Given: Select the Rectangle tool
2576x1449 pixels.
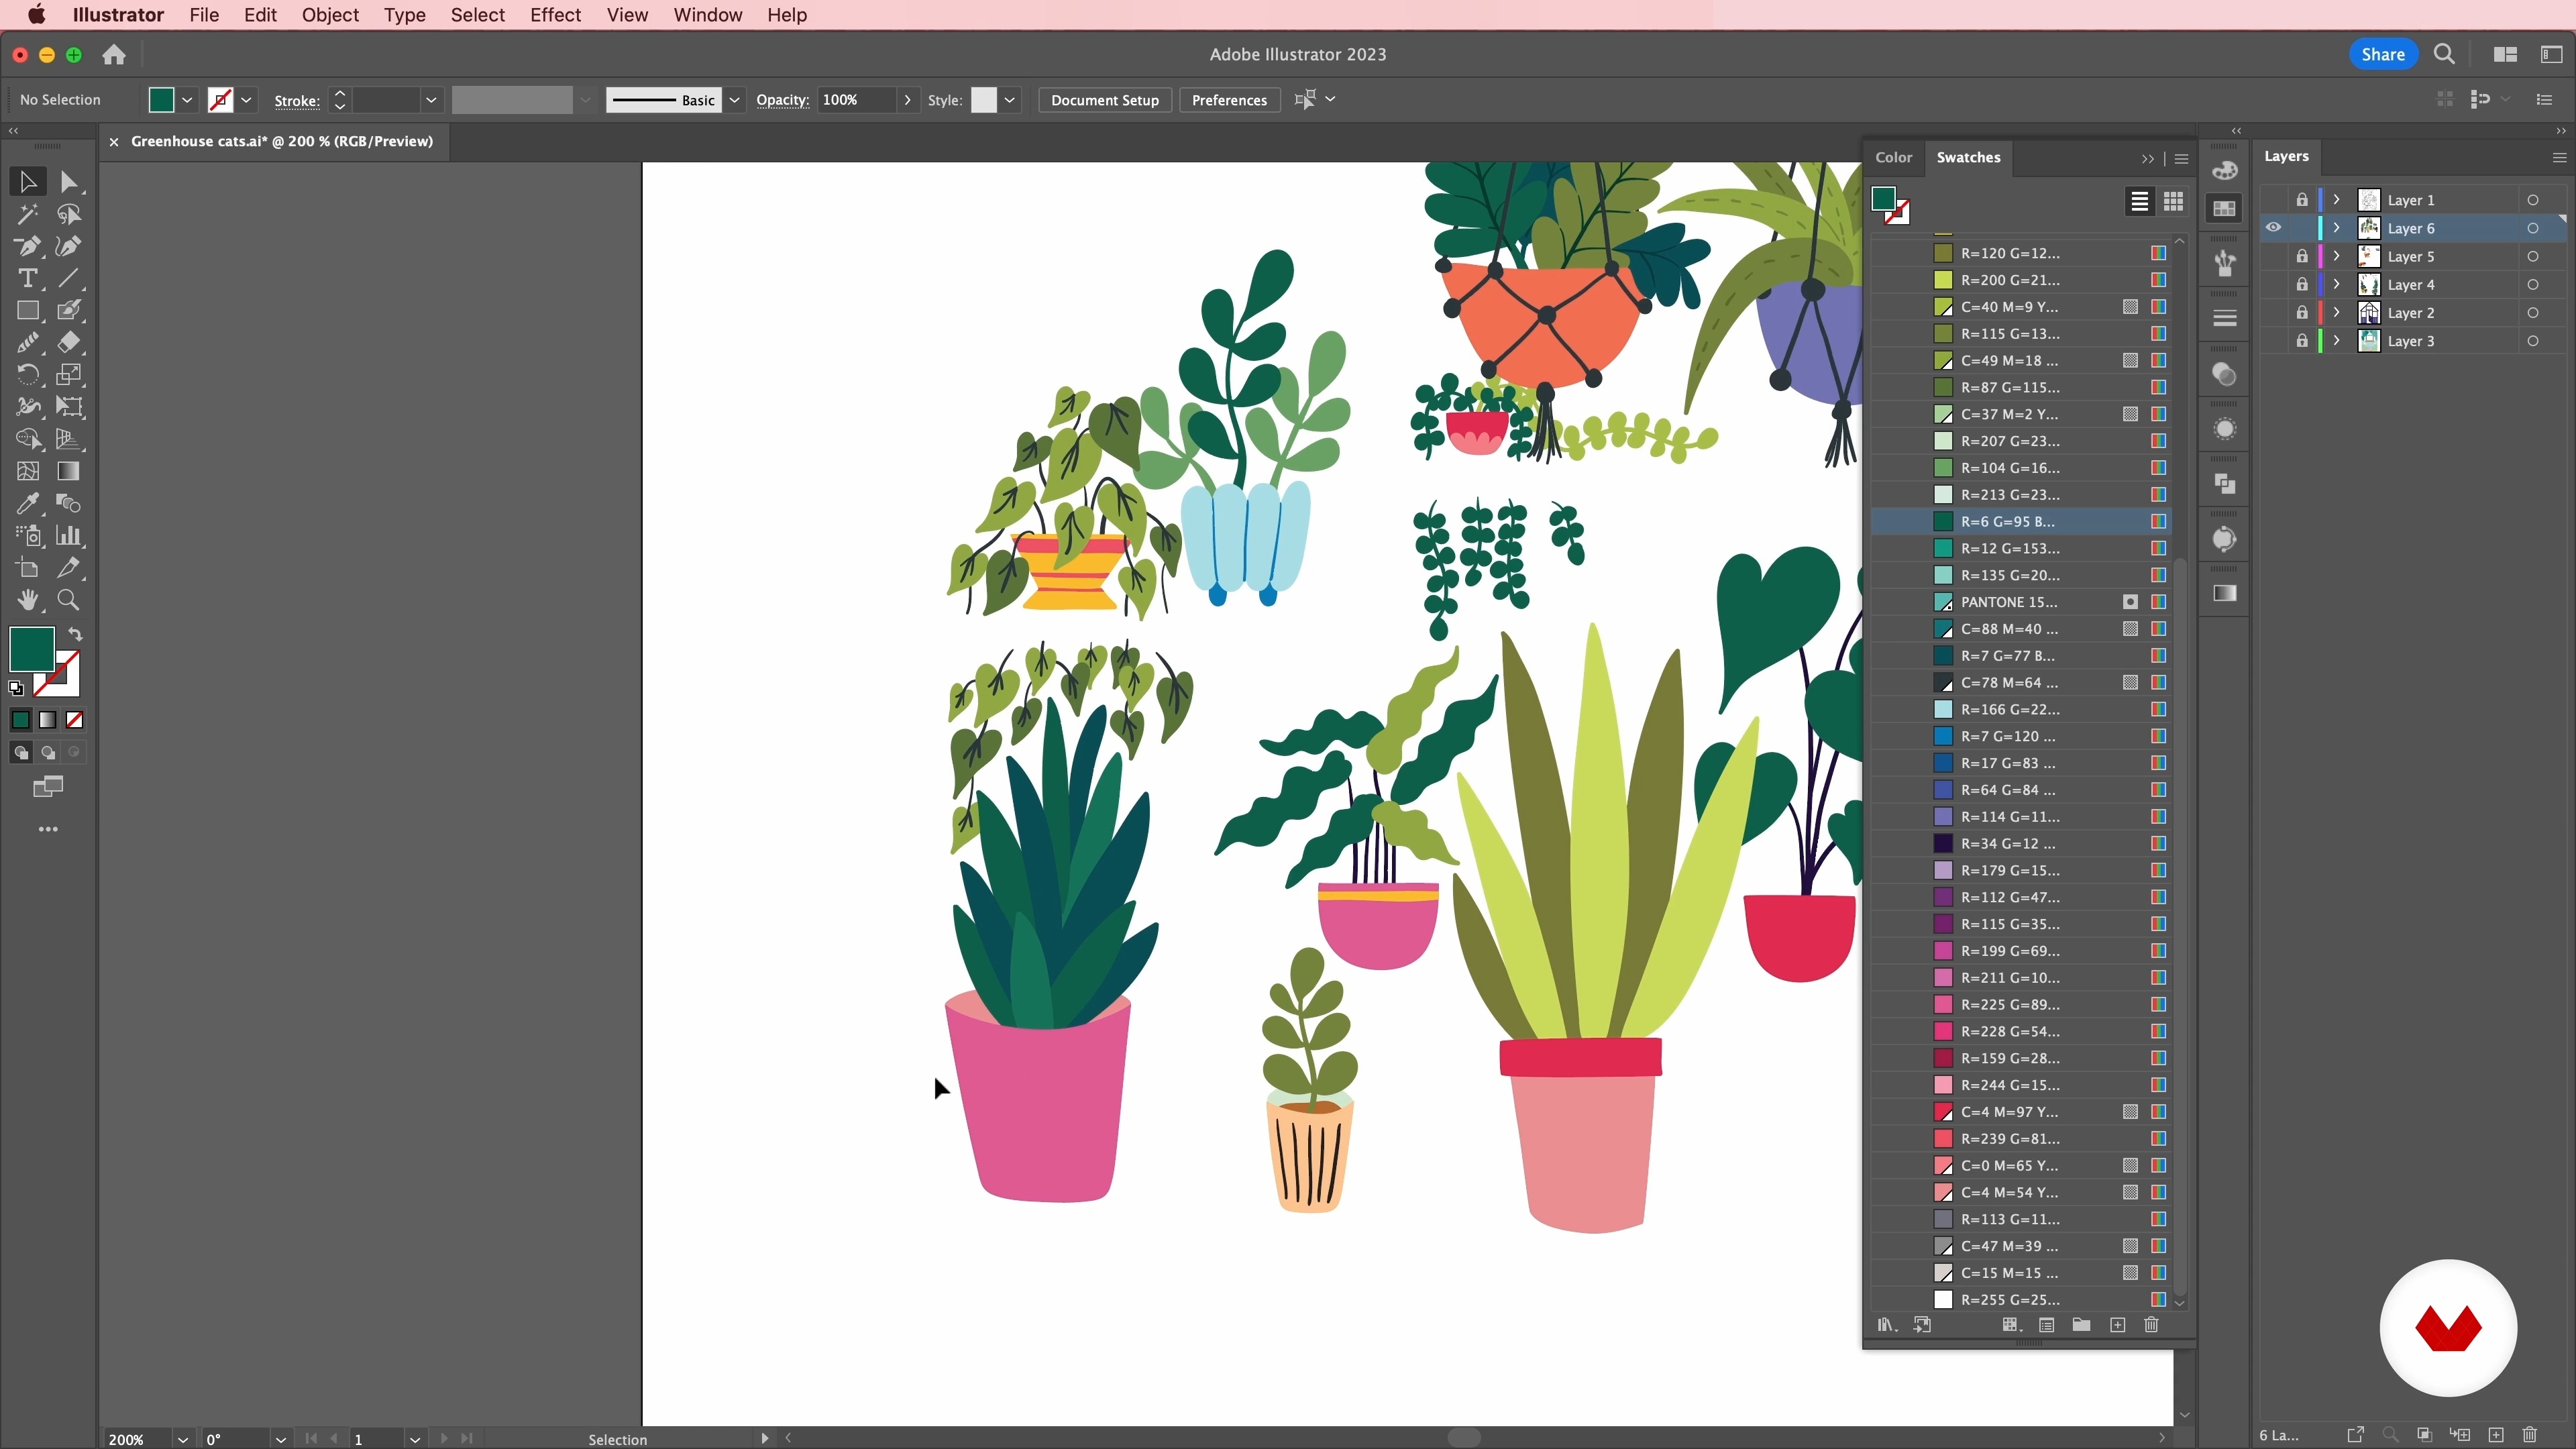Looking at the screenshot, I should 27,310.
